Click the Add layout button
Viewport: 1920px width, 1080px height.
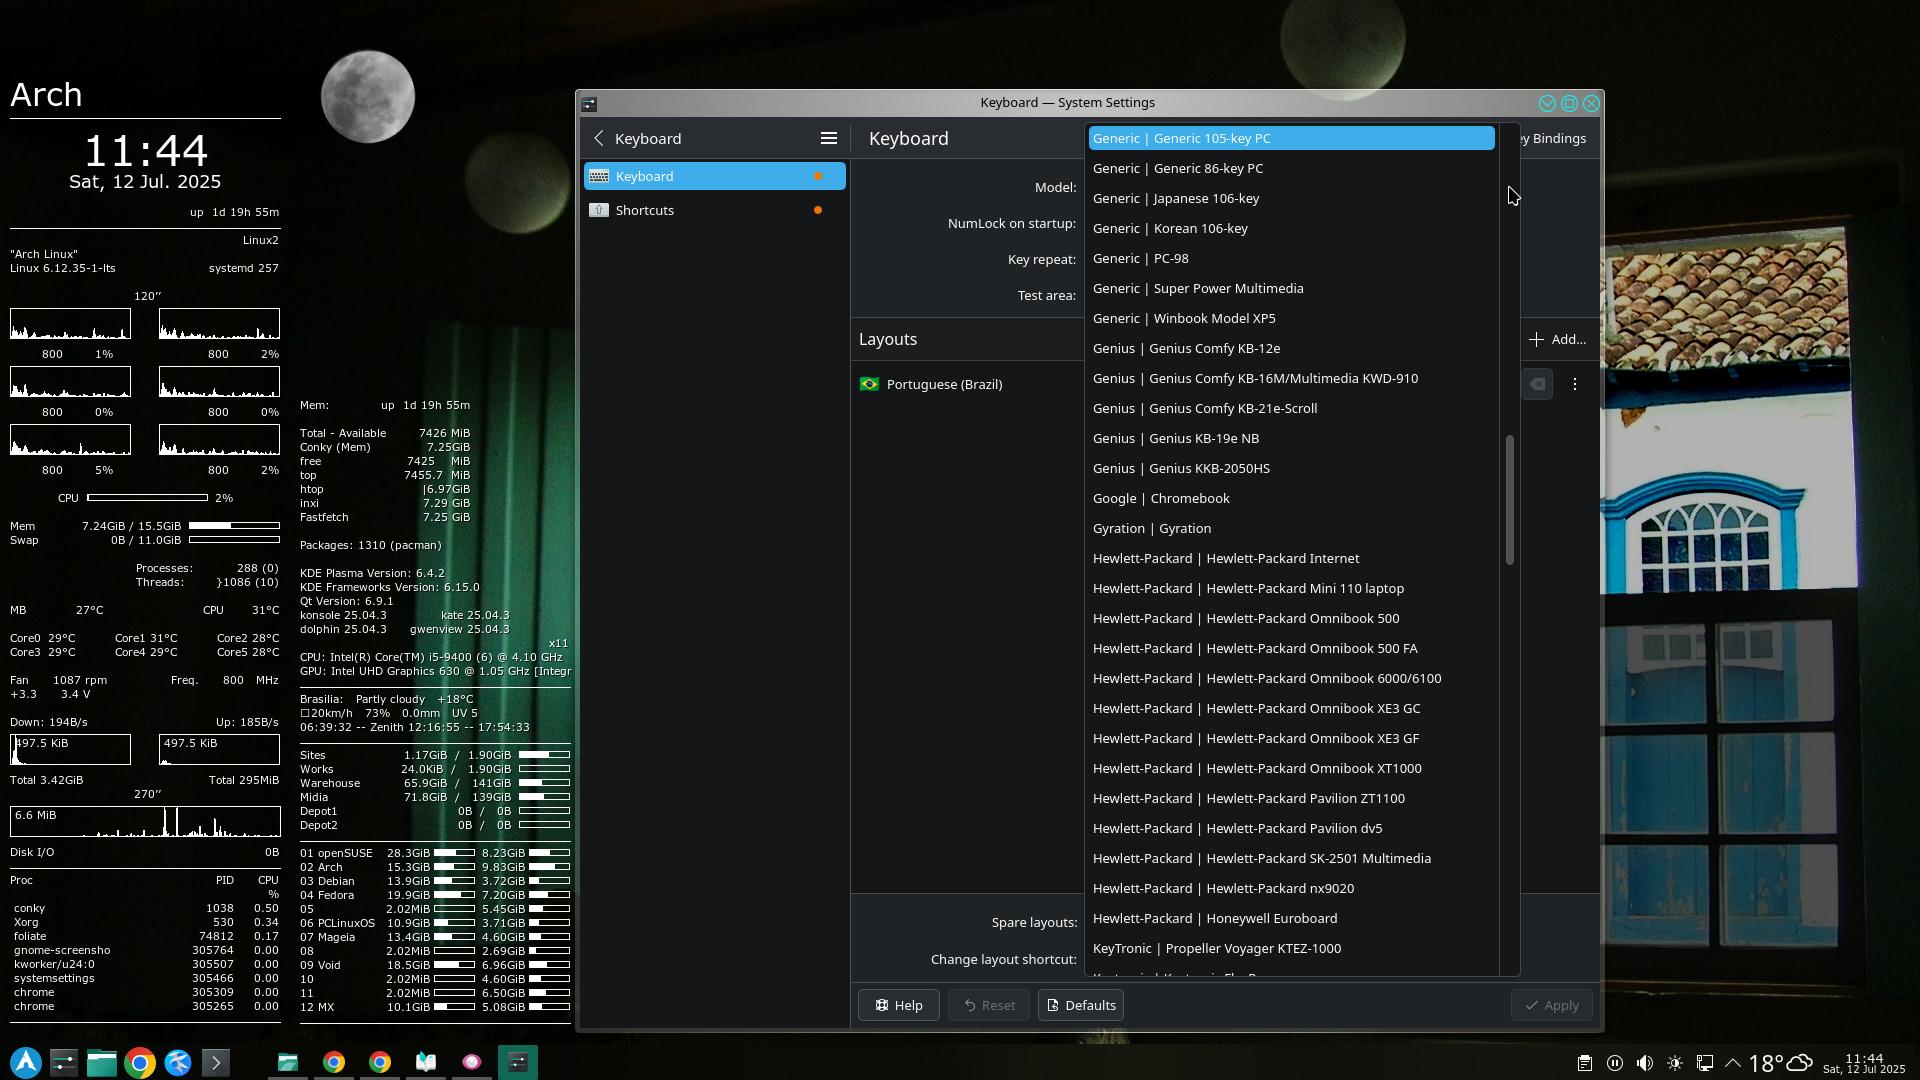coord(1557,340)
